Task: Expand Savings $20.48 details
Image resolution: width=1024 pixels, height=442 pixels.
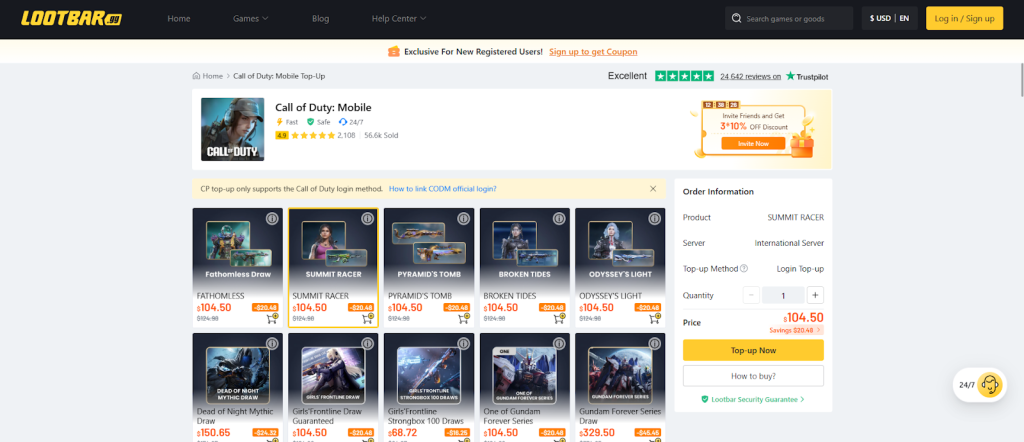Action: (x=796, y=330)
